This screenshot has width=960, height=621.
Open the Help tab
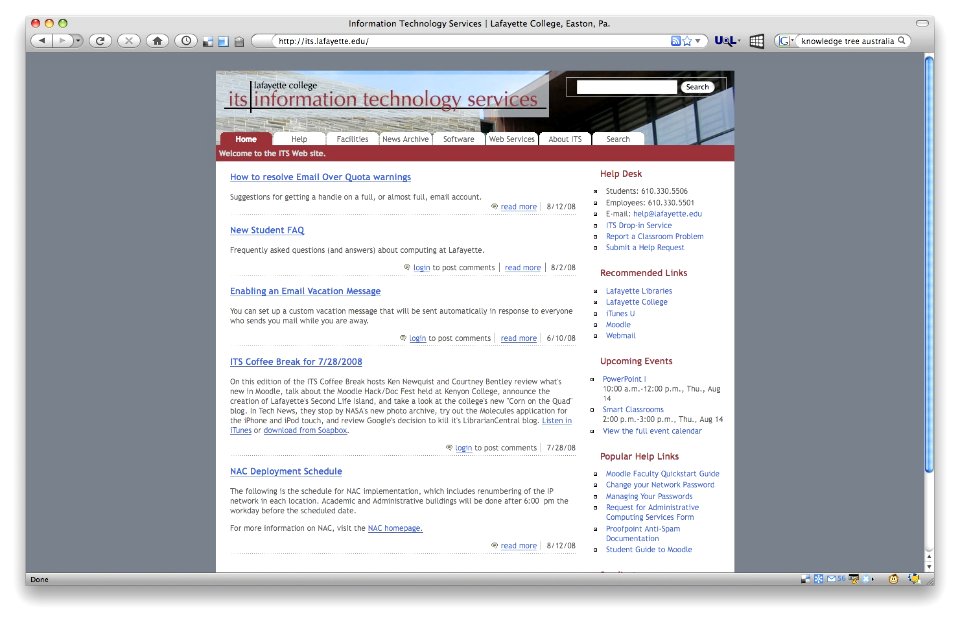pos(299,139)
